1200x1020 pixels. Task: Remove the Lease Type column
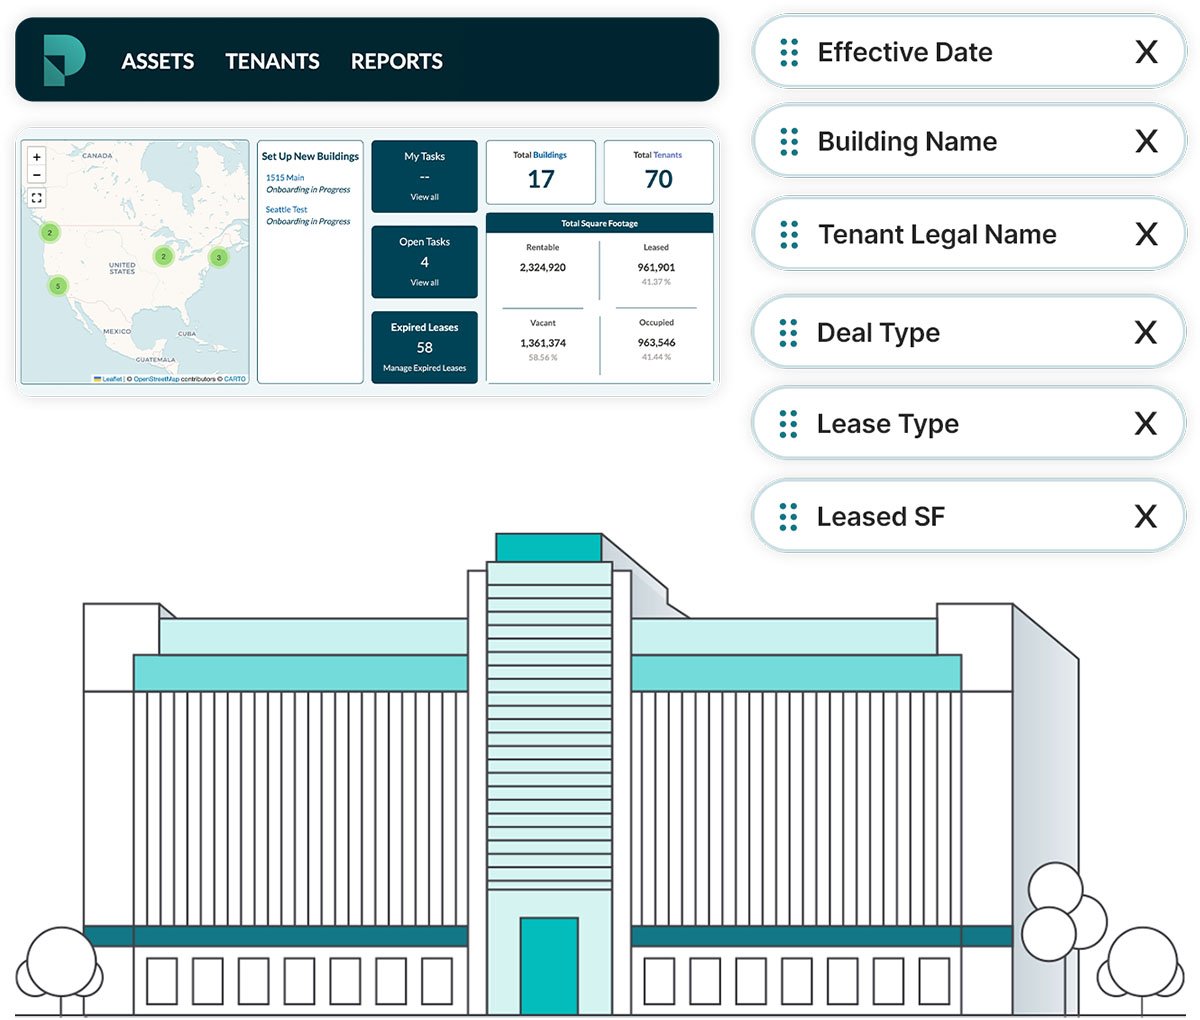click(x=1146, y=424)
